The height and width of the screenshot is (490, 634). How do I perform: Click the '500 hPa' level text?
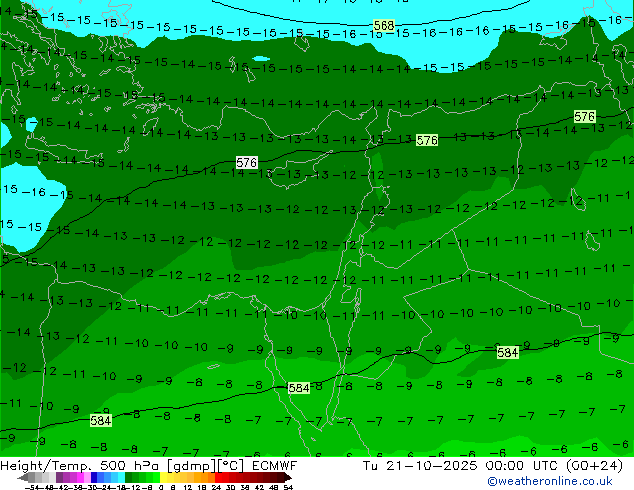tap(129, 466)
